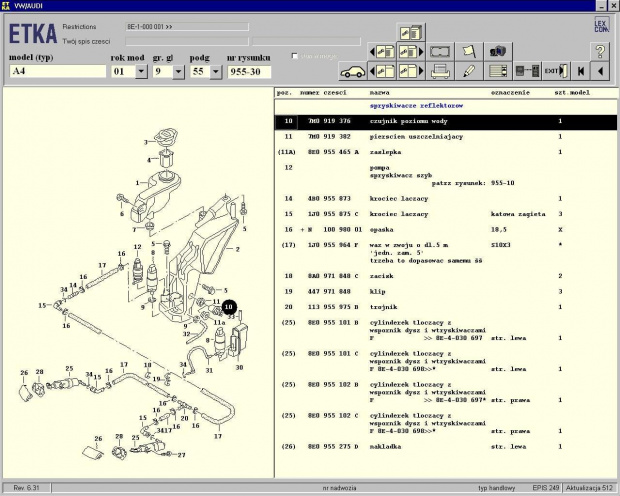This screenshot has width=620, height=496.
Task: Select row 20 trojnik
Action: click(x=446, y=307)
